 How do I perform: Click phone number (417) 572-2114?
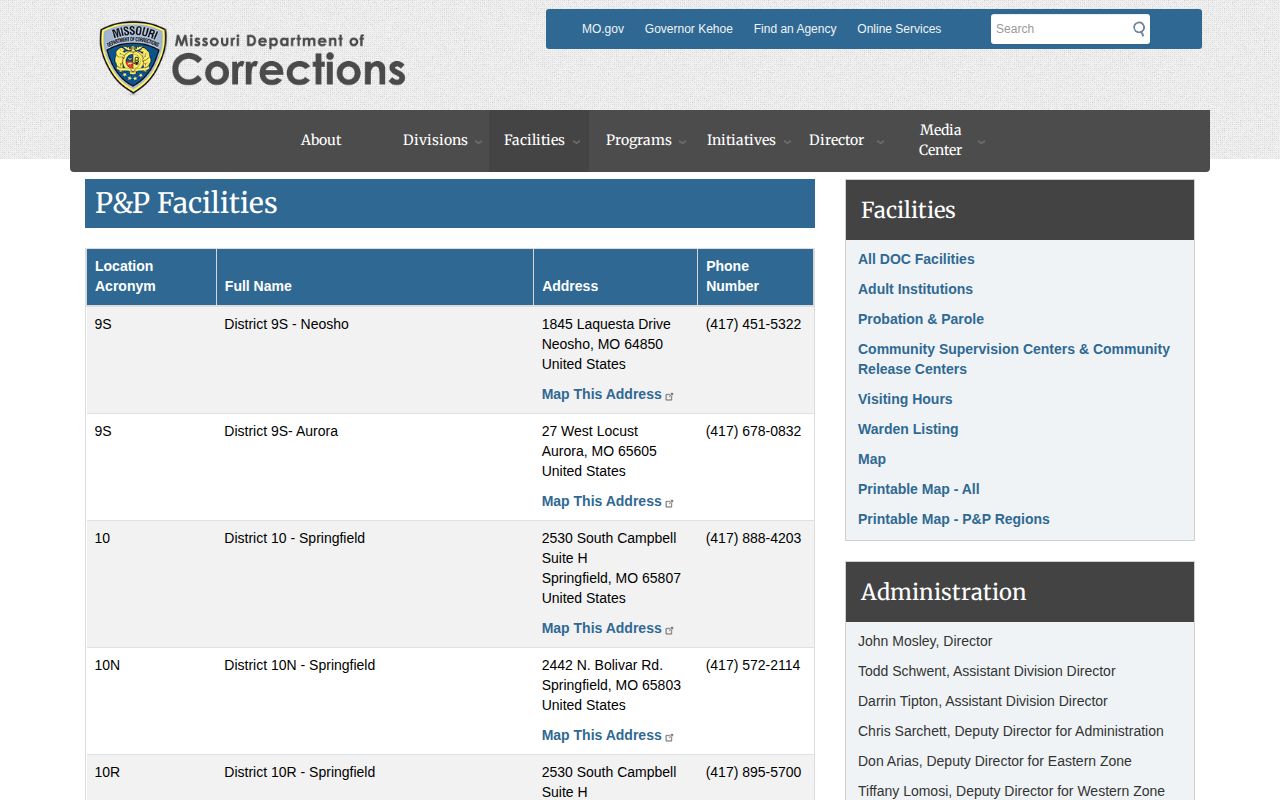(x=753, y=665)
